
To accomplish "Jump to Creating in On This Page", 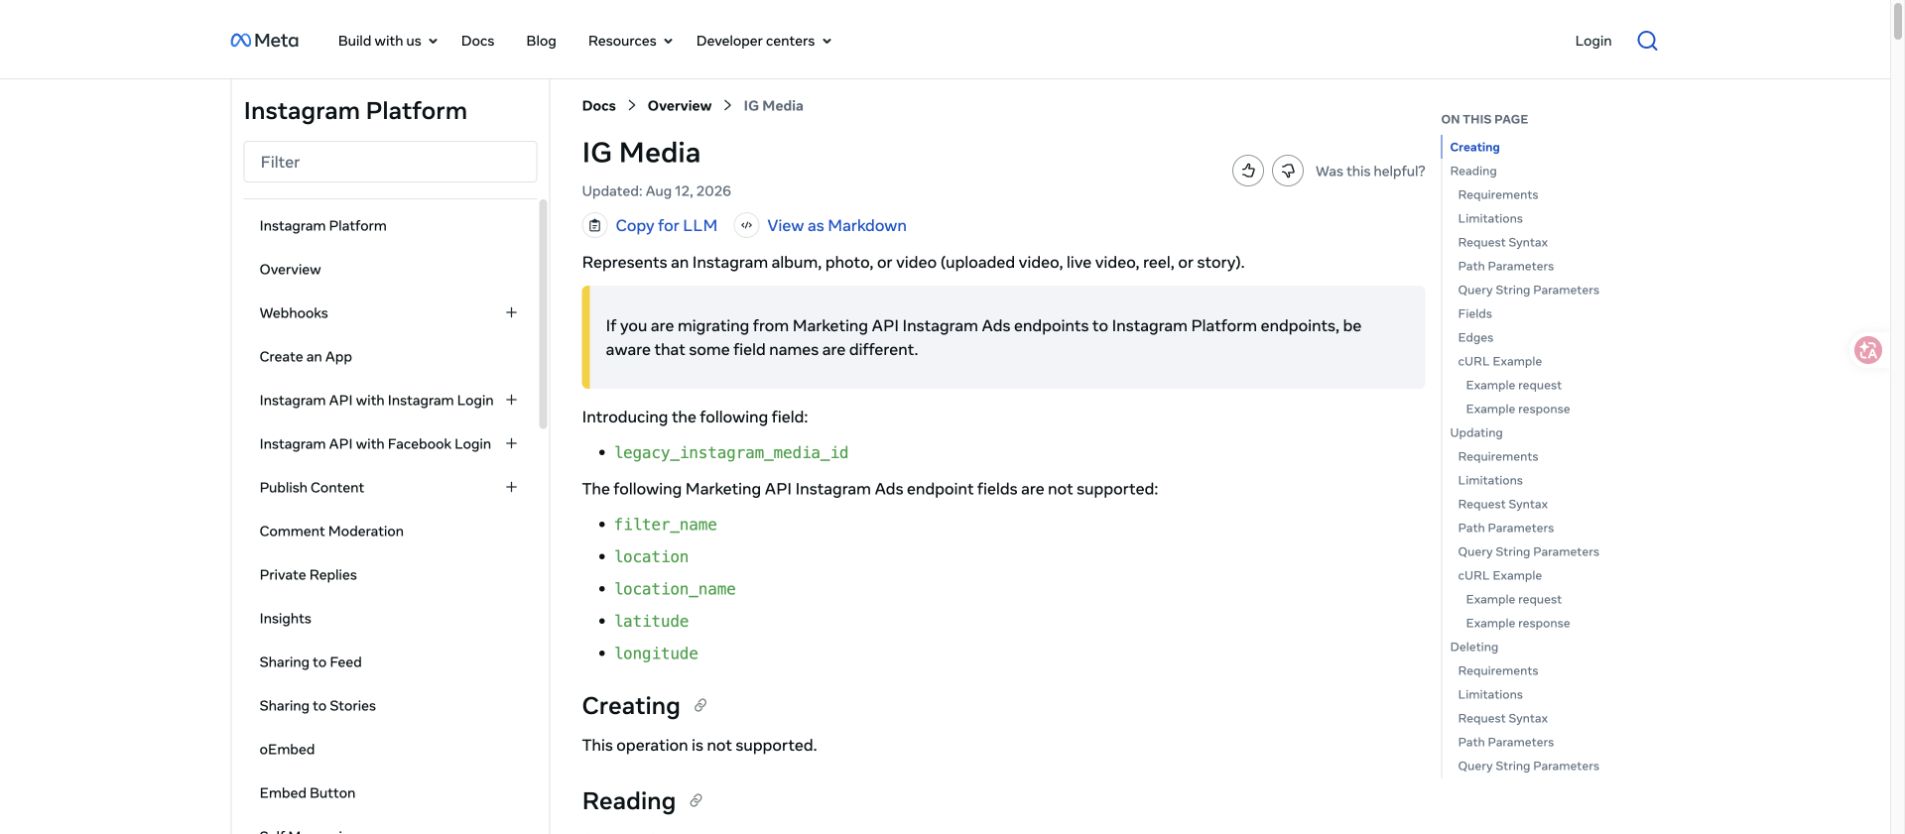I will 1474,147.
